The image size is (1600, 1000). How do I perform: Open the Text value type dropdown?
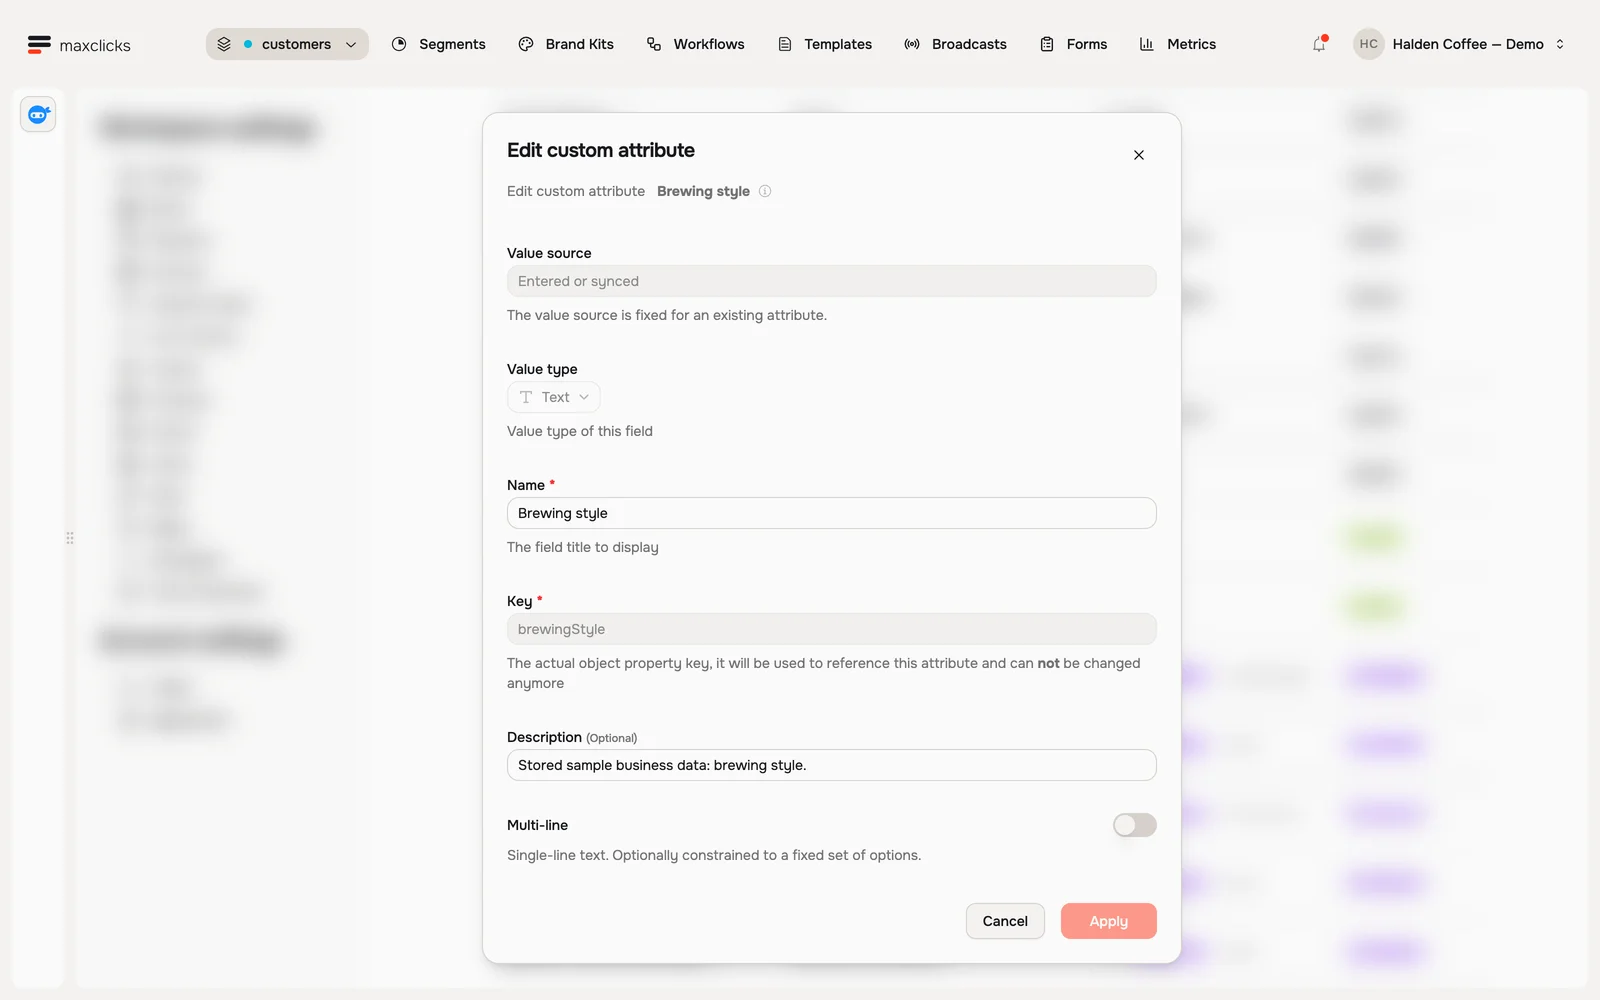click(x=554, y=397)
